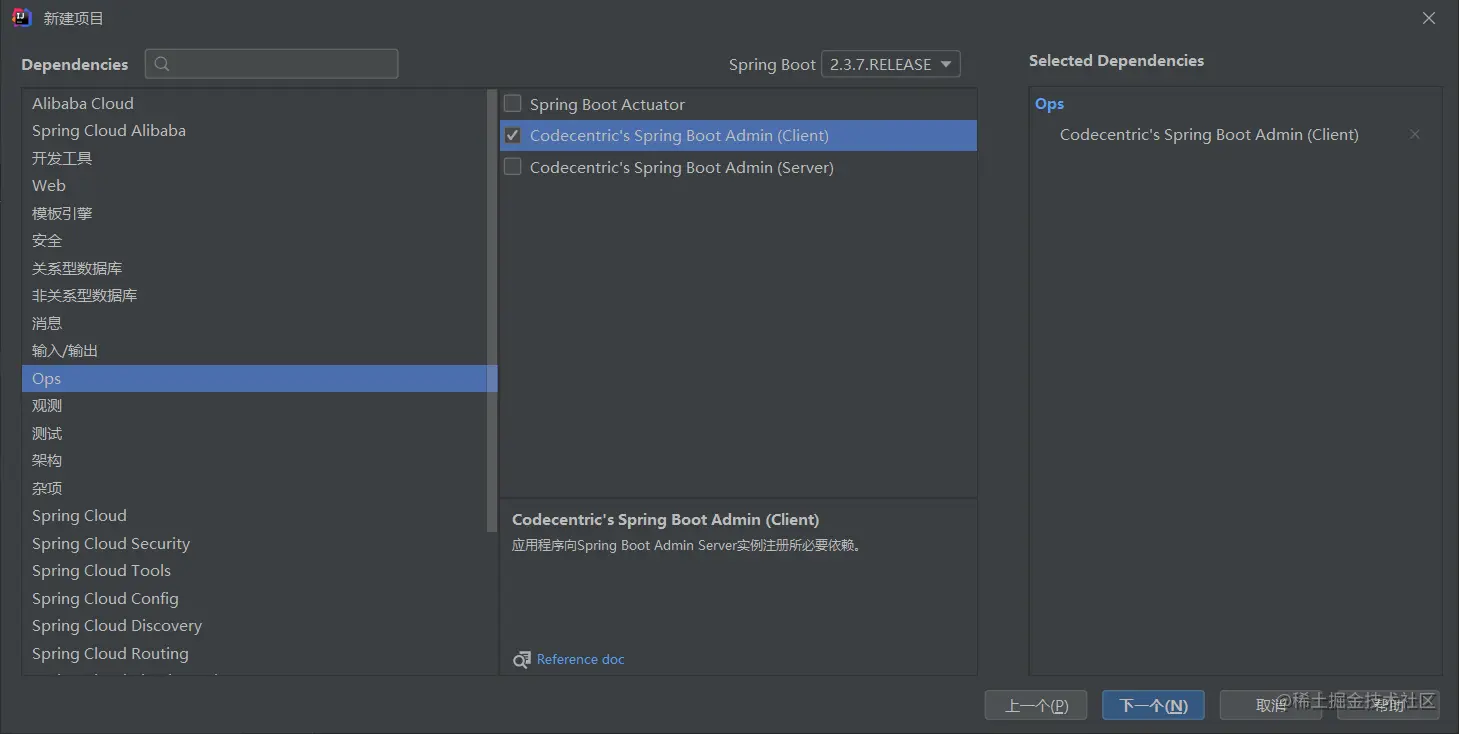
Task: Uncheck Codecentric's Spring Boot Admin (Client)
Action: pos(513,135)
